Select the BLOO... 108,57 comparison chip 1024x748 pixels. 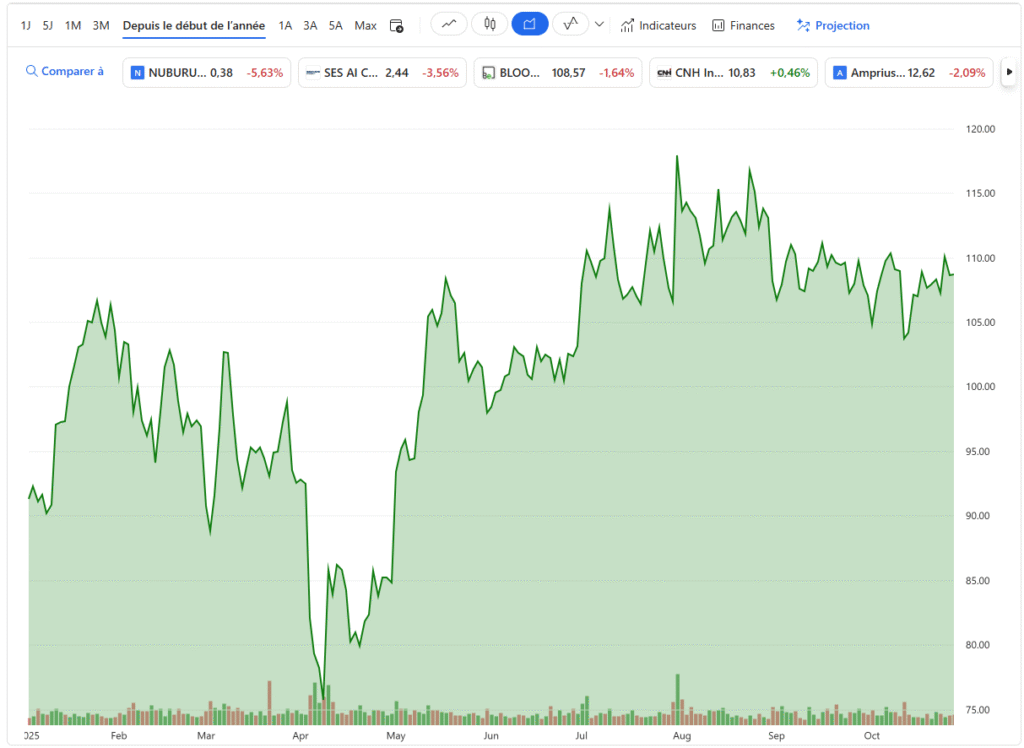557,73
